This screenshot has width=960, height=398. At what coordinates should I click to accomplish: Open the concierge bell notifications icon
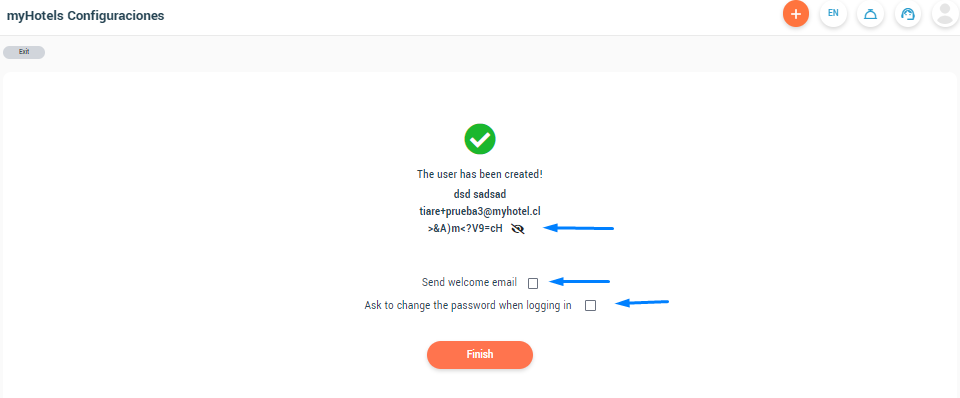point(870,13)
